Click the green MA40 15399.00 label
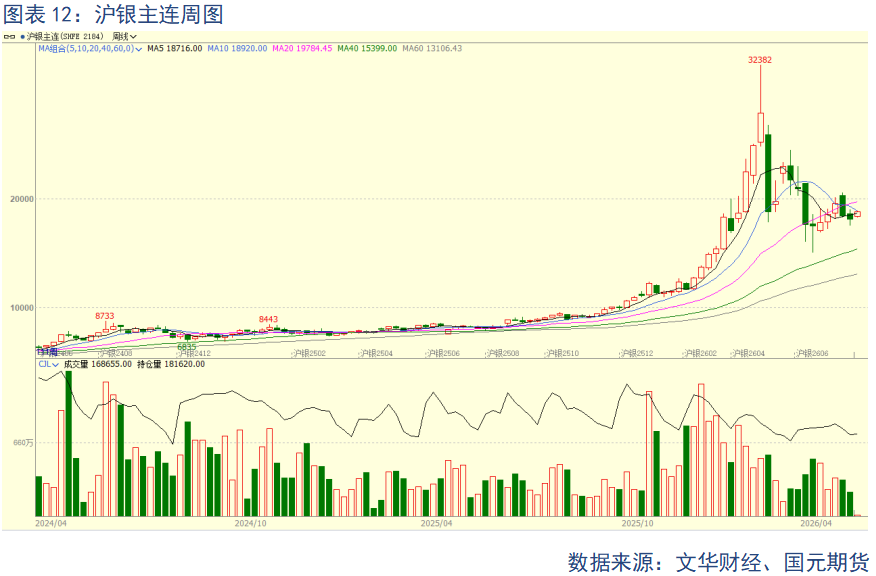 (367, 49)
